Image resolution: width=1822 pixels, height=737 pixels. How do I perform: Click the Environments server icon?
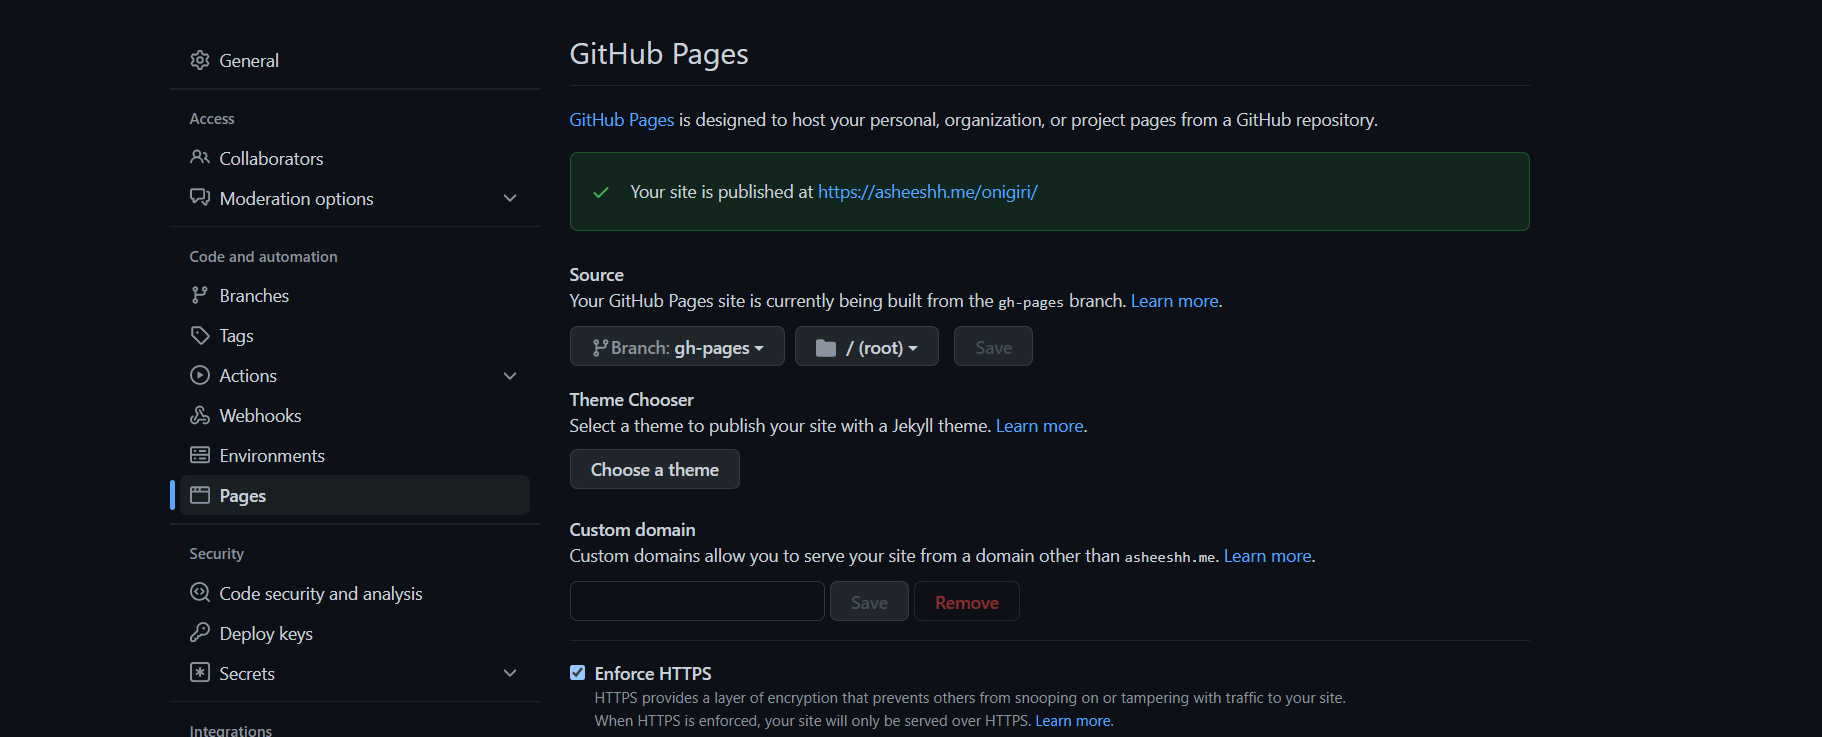(200, 455)
